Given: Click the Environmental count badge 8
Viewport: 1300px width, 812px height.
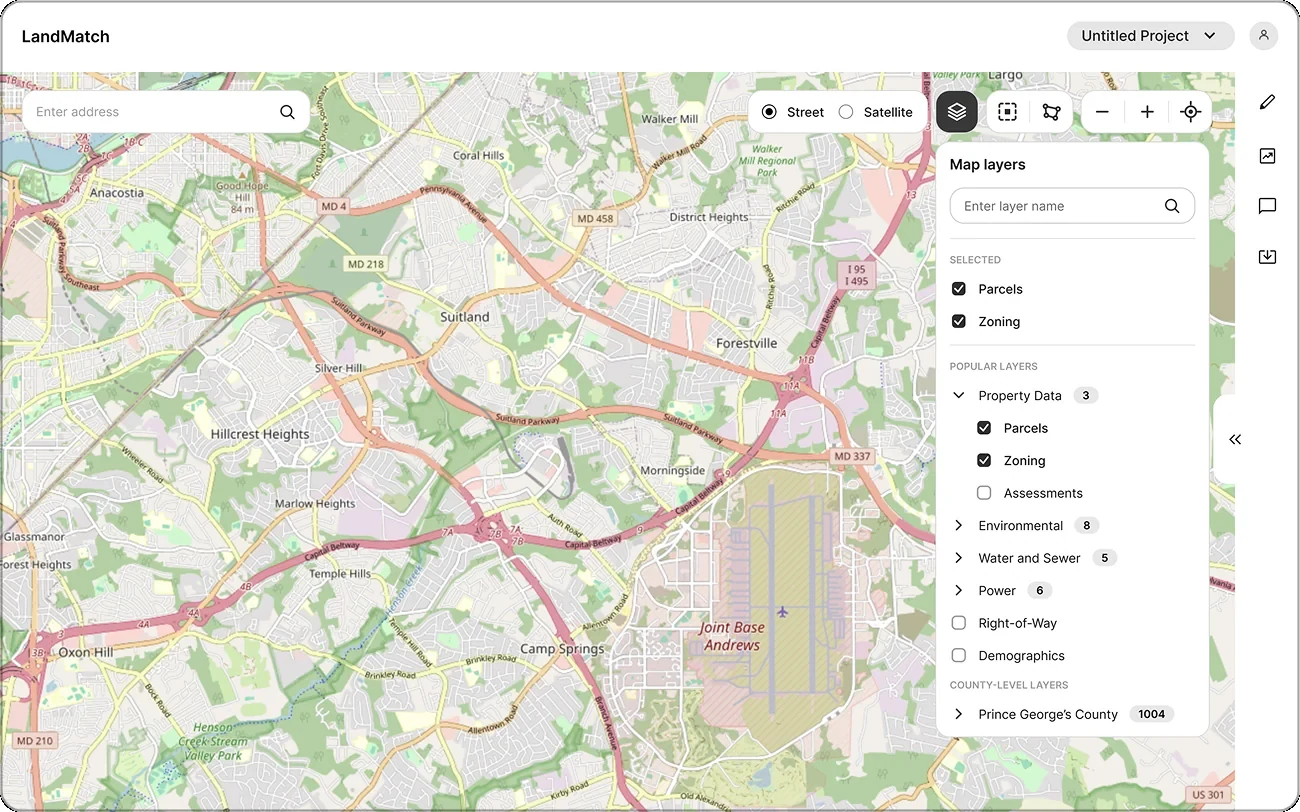Looking at the screenshot, I should (1087, 526).
